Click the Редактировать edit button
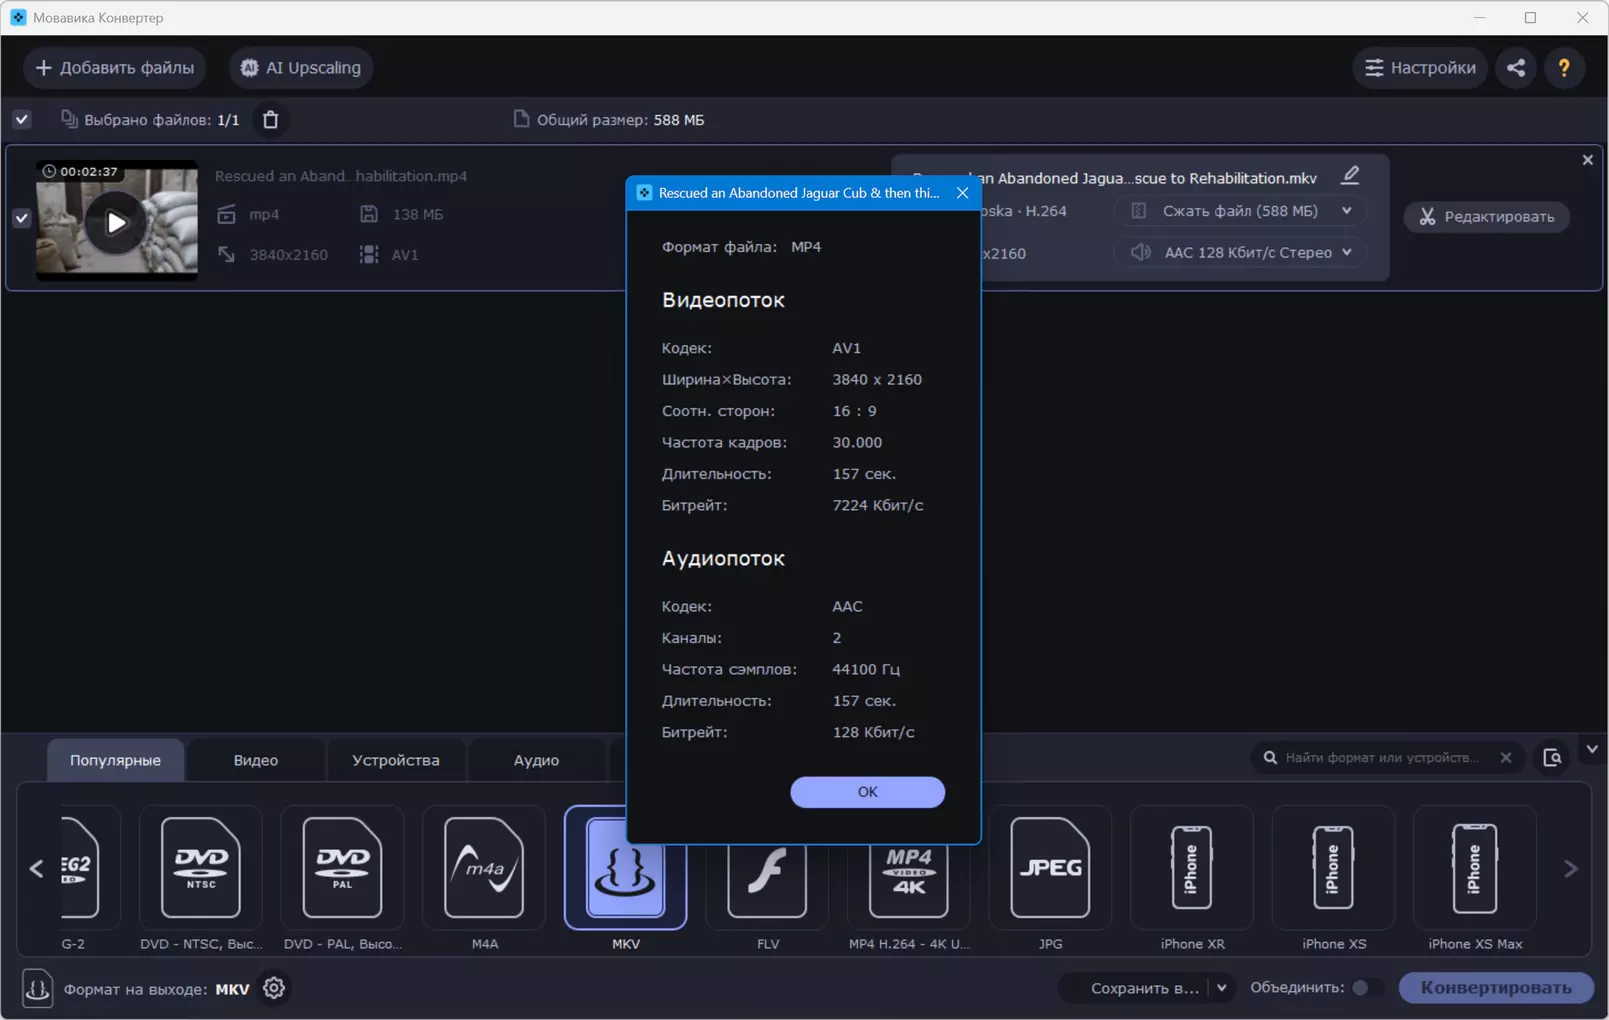 [1487, 217]
